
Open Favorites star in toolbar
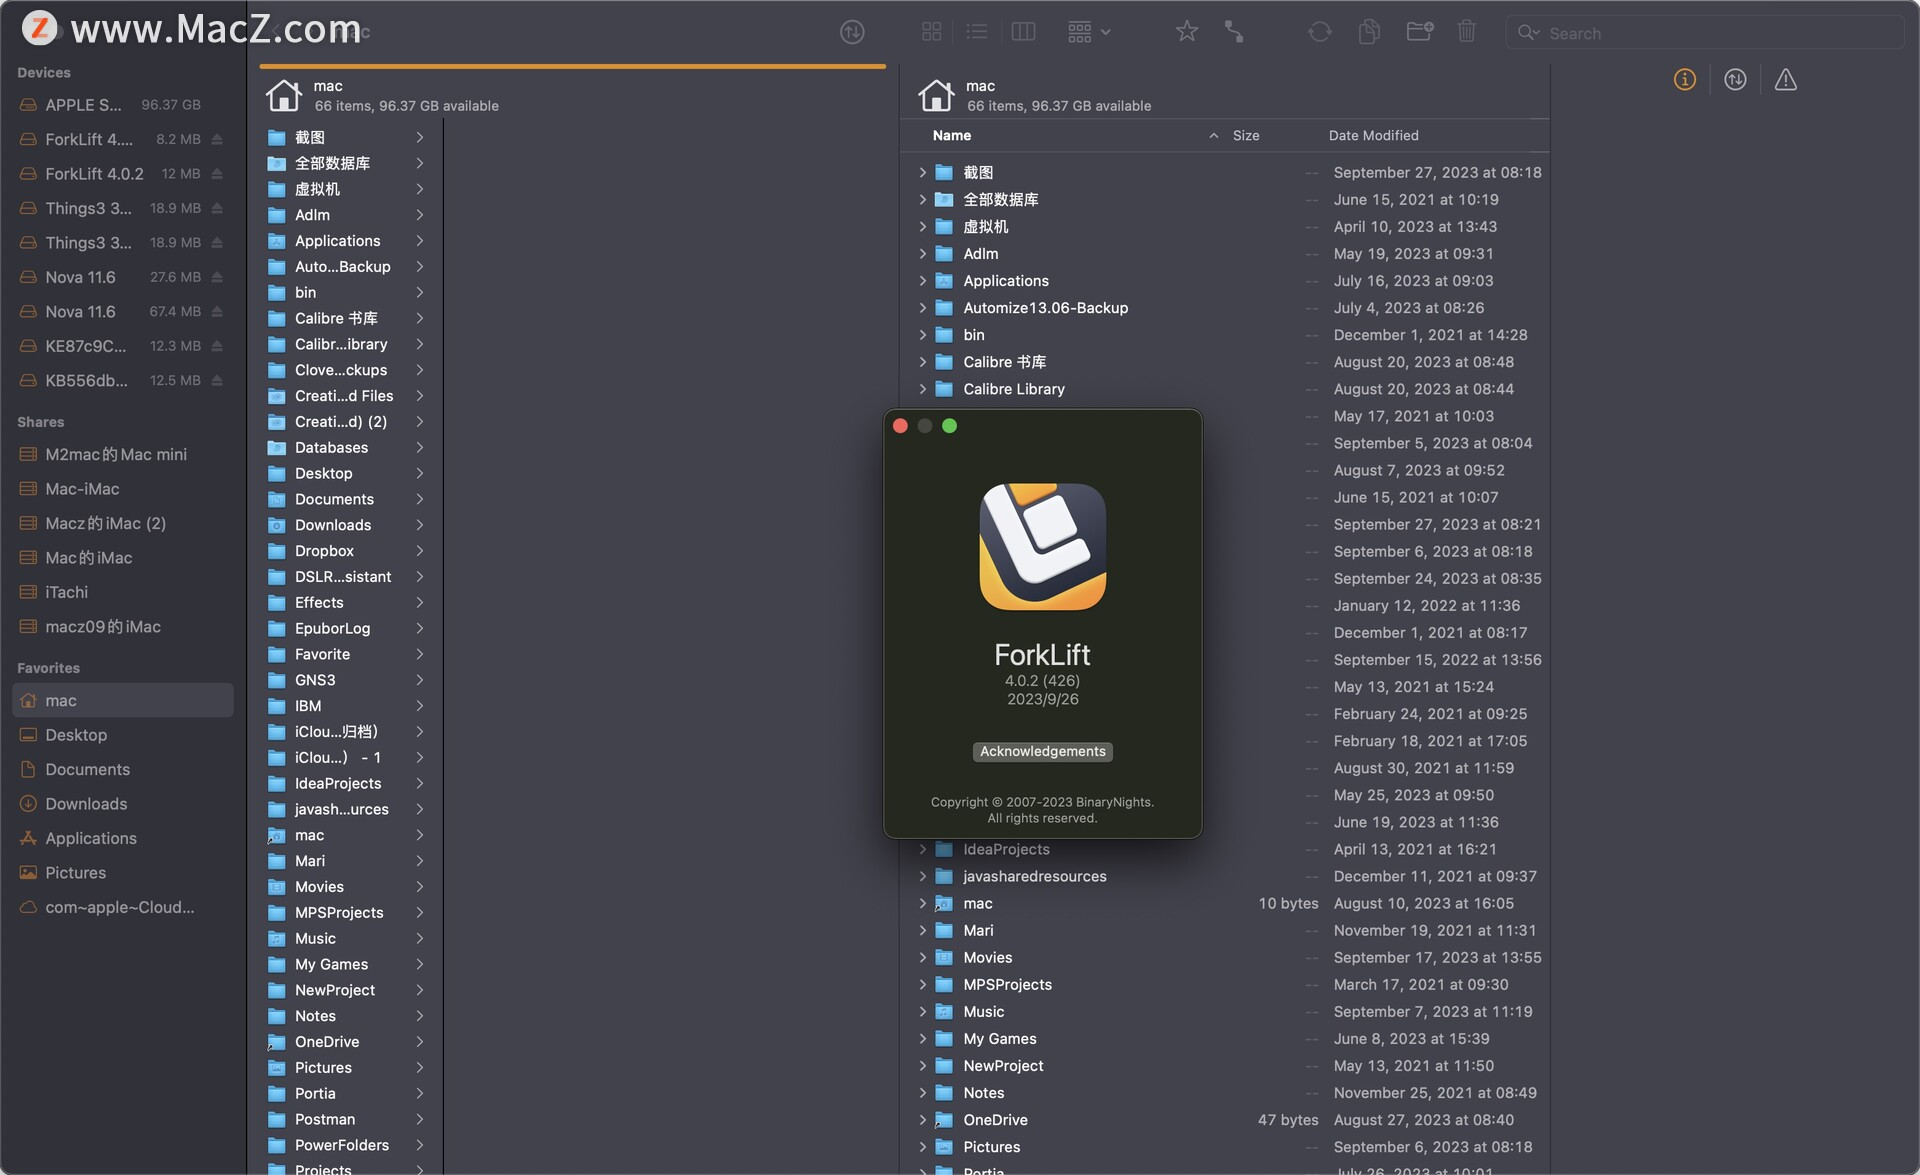[1187, 32]
